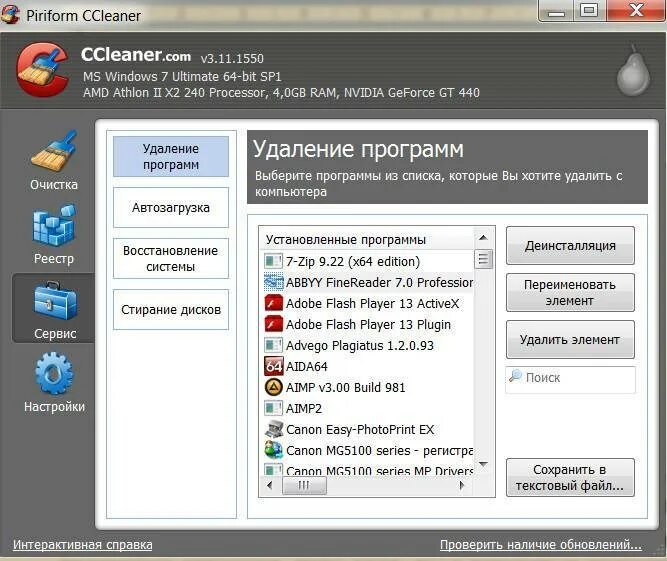Click the Flash Player 13 Plugin icon
The height and width of the screenshot is (561, 667).
click(274, 324)
